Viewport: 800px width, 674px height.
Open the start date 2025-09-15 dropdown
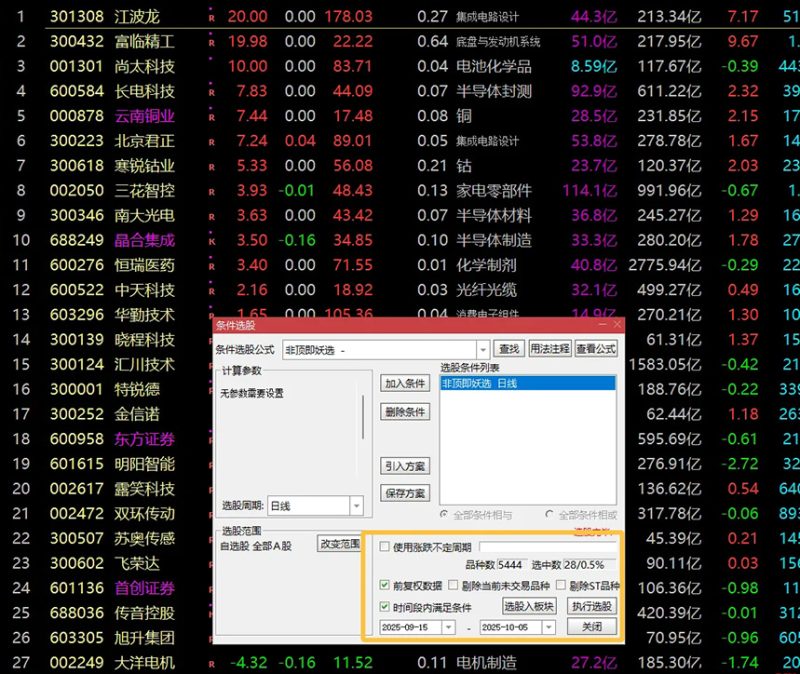tap(448, 627)
